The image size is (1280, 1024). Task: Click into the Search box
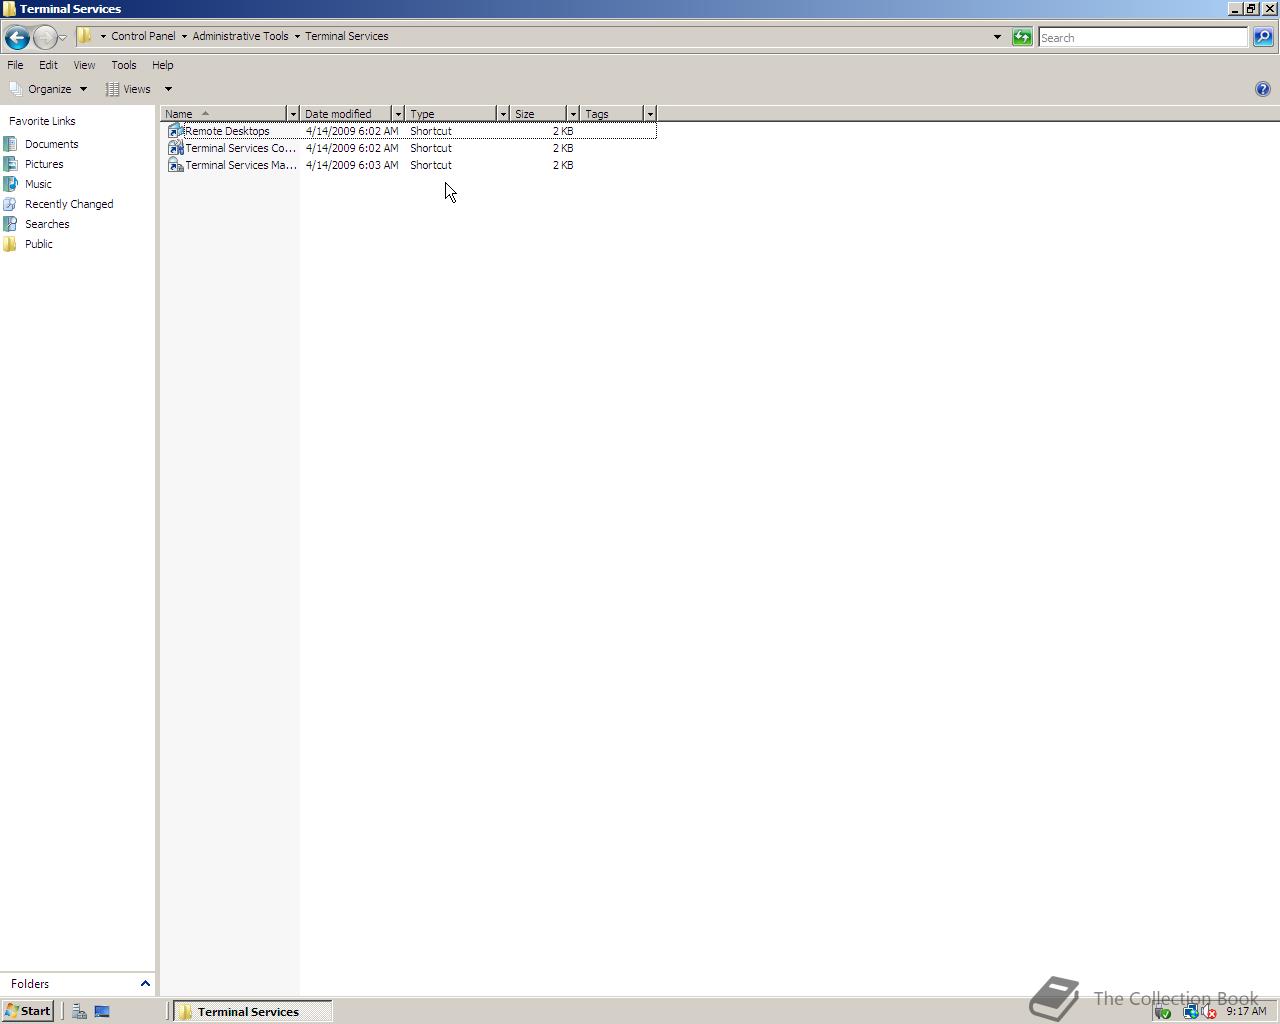[1143, 37]
